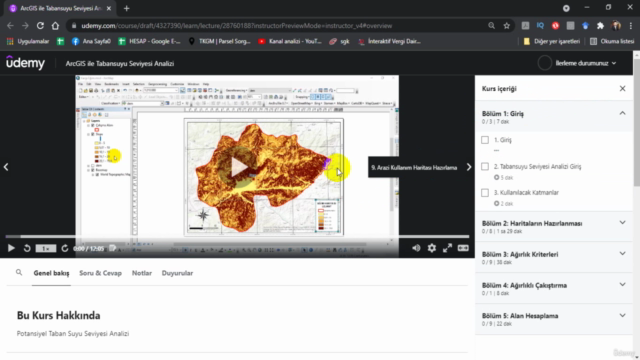Add a note at current time
640x360 pixels.
click(x=113, y=248)
